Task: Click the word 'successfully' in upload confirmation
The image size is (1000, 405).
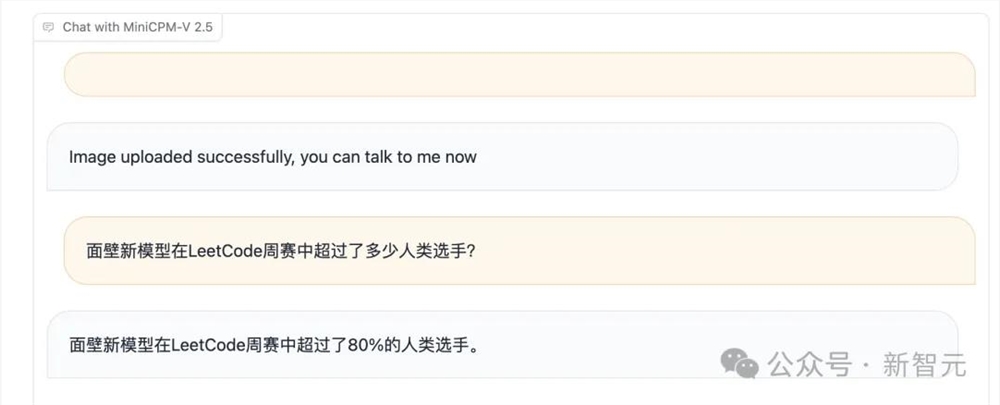Action: coord(246,157)
